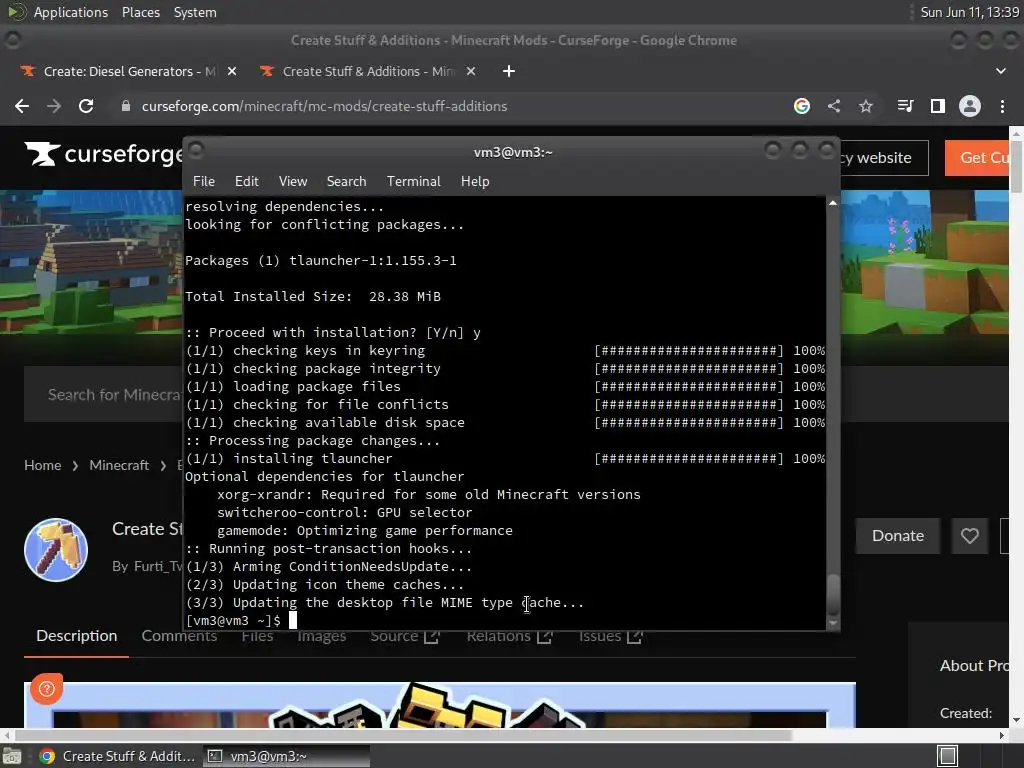Open terminal View menu

pos(293,182)
